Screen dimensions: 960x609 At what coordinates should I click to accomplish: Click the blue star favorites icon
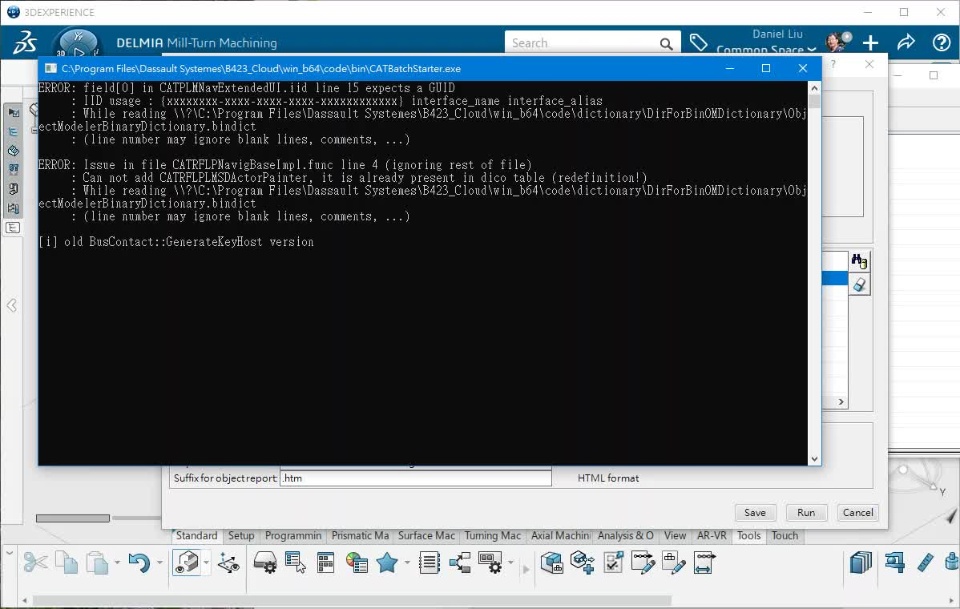point(387,562)
